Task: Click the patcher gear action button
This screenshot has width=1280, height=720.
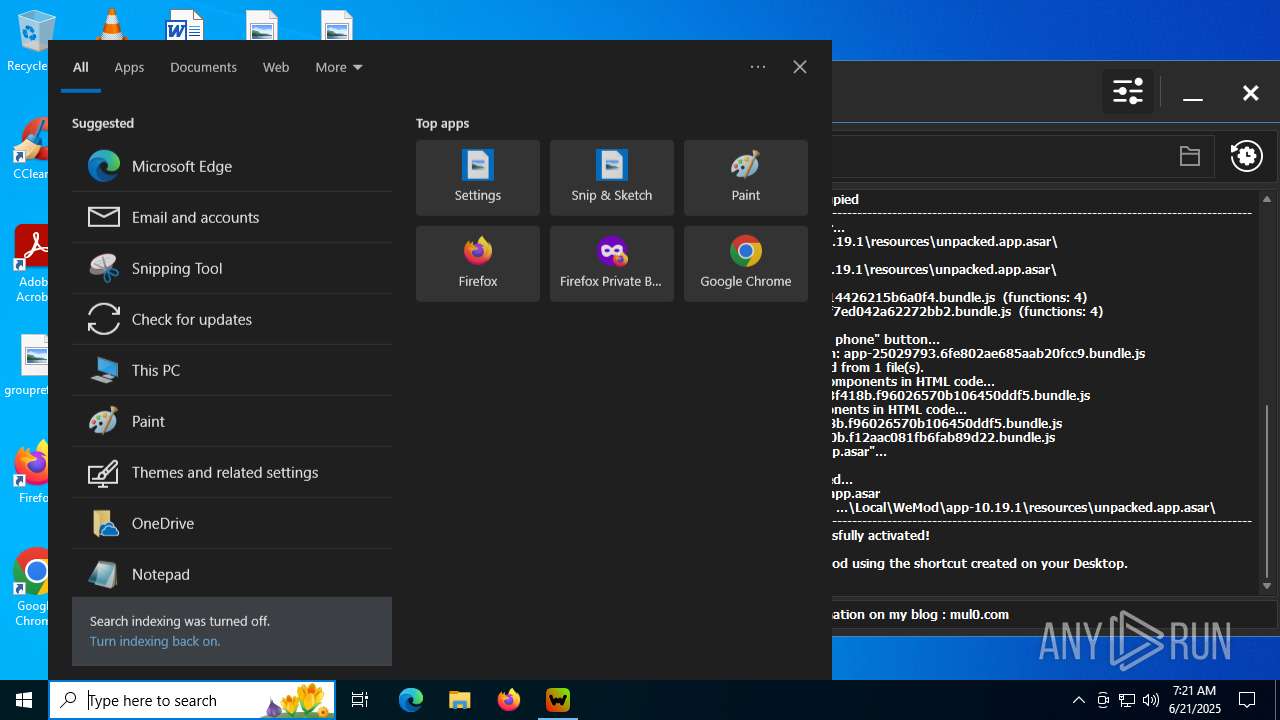Action: tap(1247, 156)
